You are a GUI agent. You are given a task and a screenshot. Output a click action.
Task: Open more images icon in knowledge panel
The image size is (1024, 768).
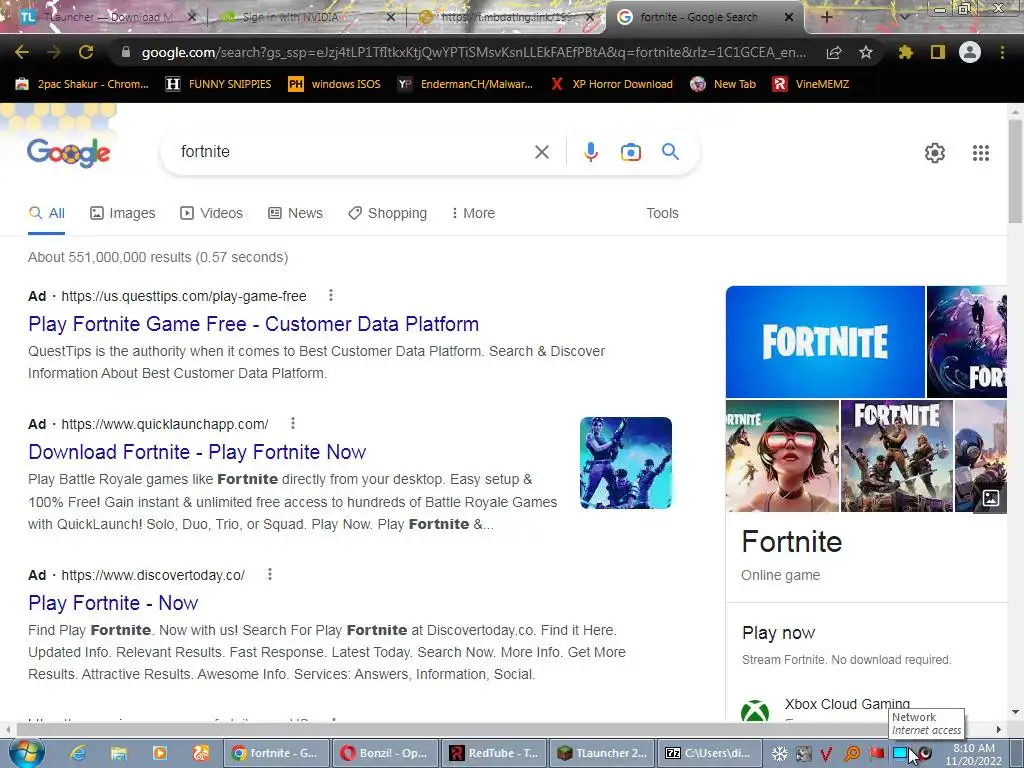(x=991, y=498)
